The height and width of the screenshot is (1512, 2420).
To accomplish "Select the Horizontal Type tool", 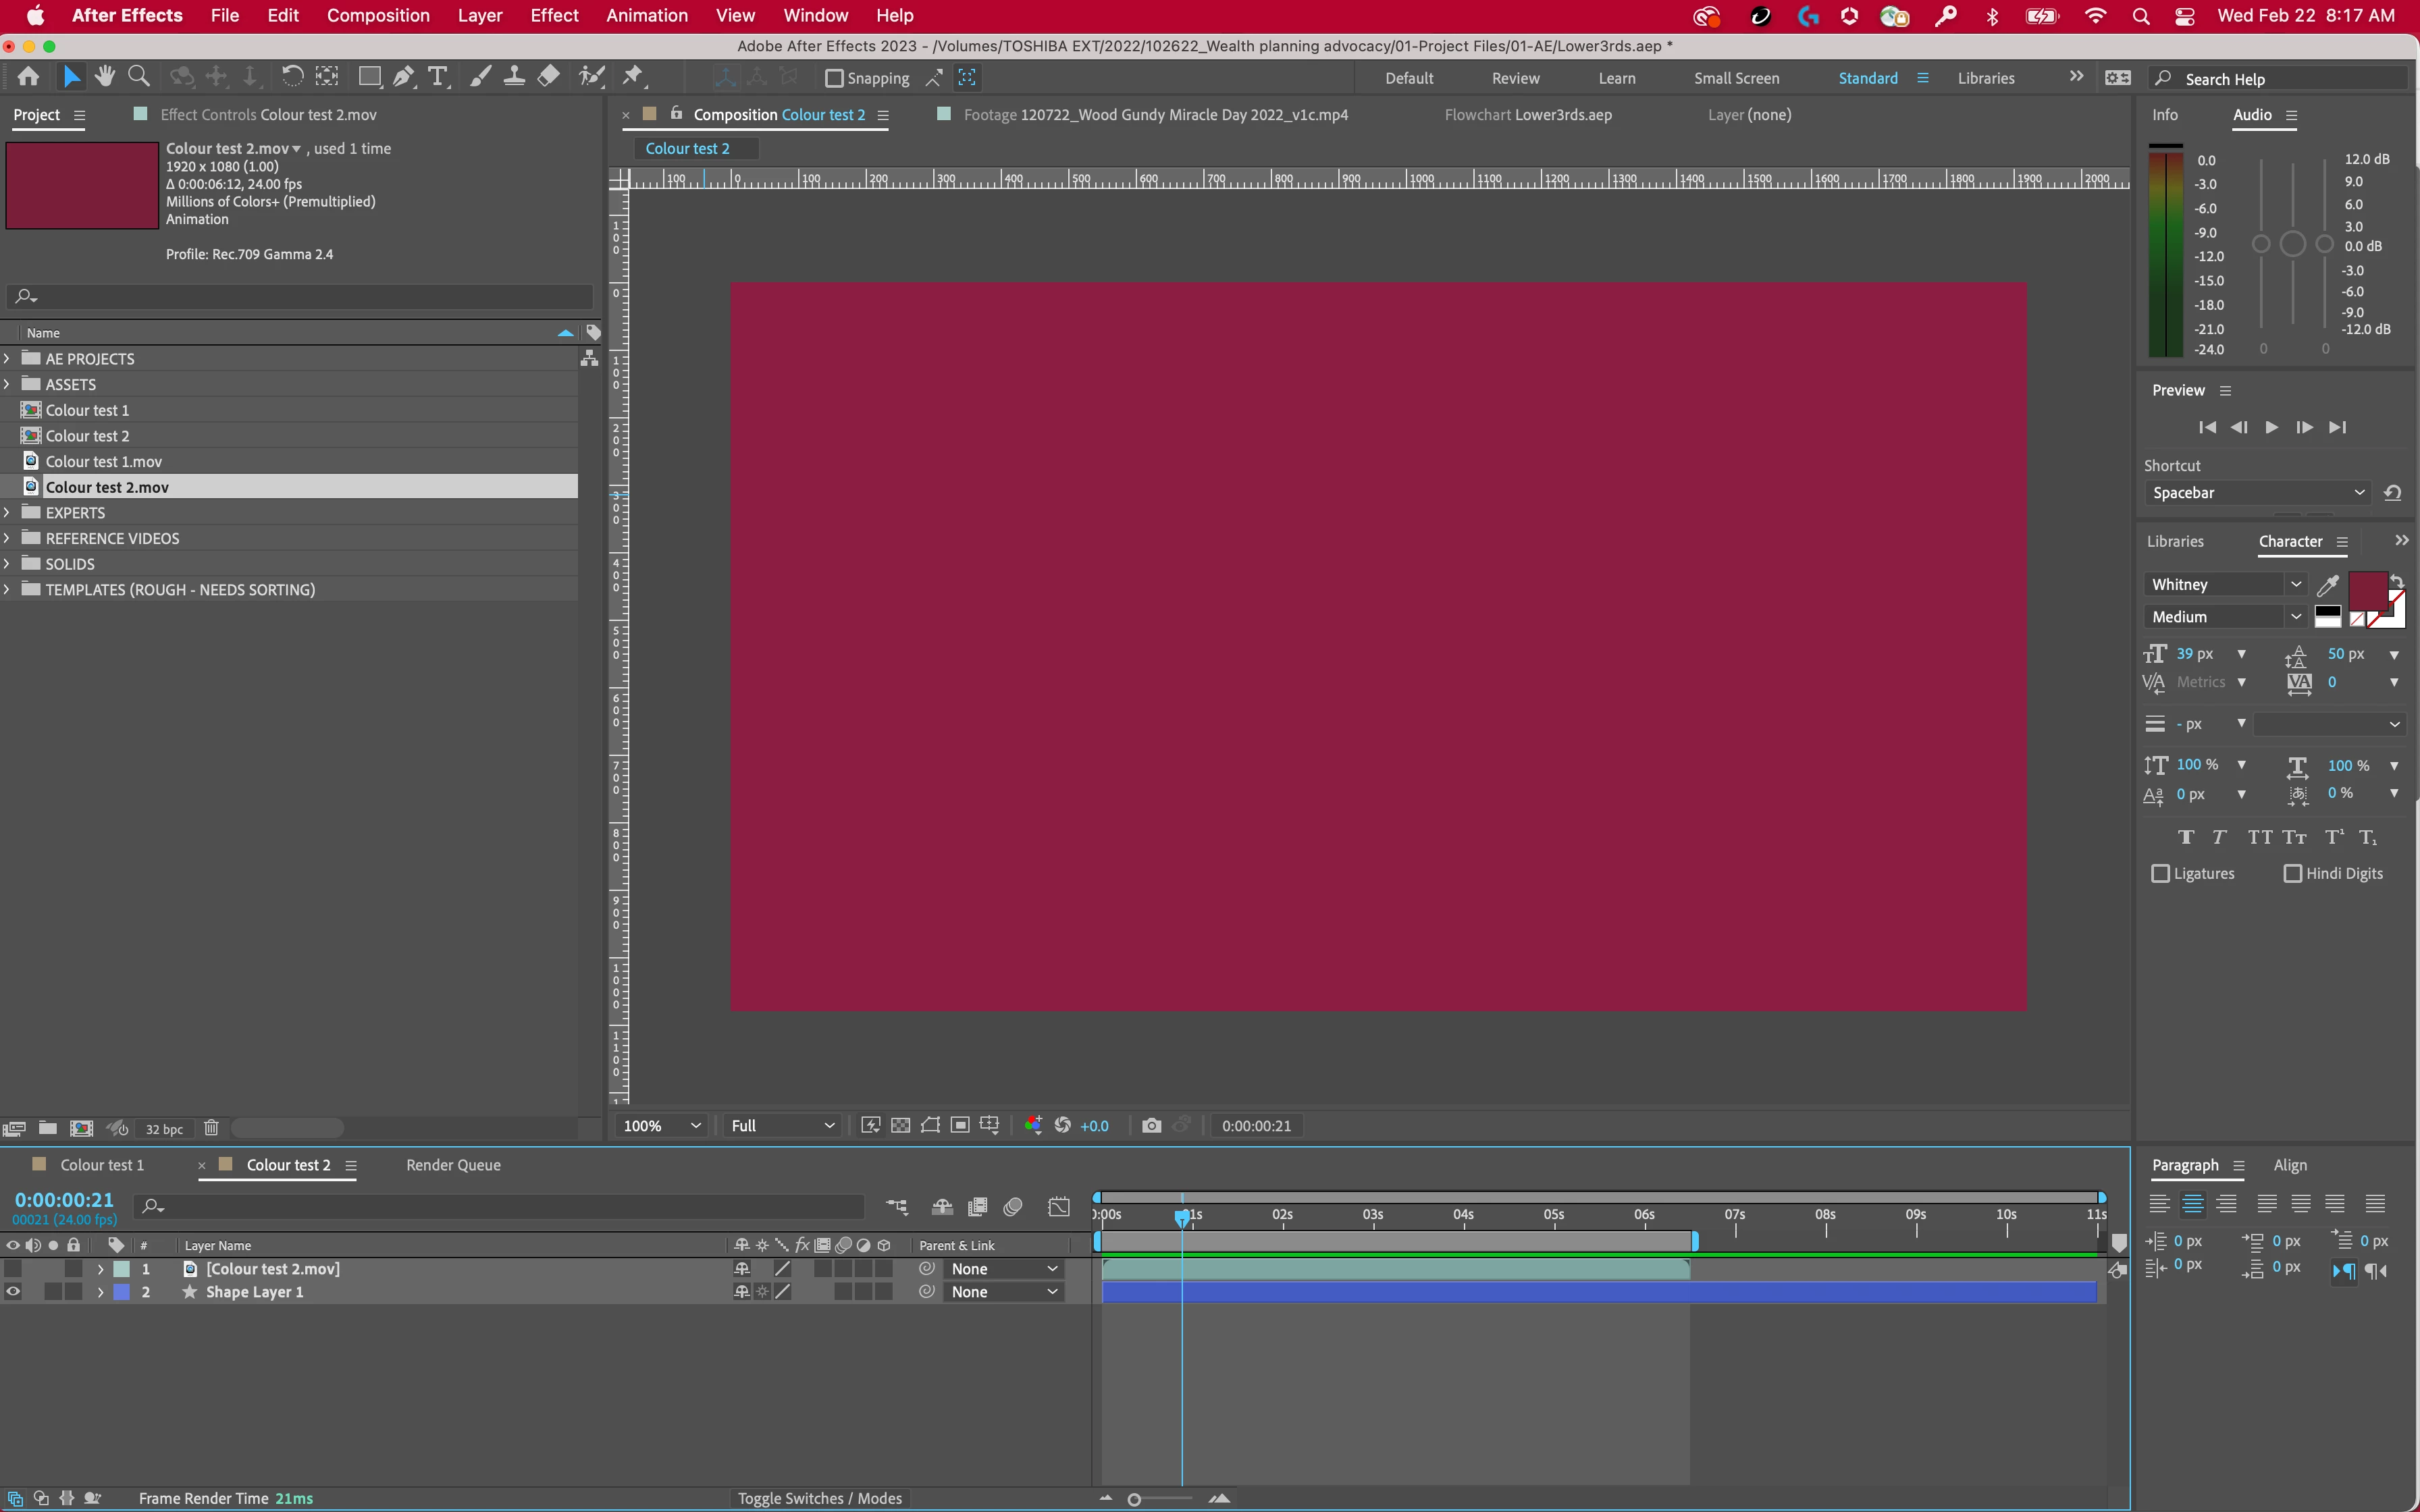I will point(438,77).
